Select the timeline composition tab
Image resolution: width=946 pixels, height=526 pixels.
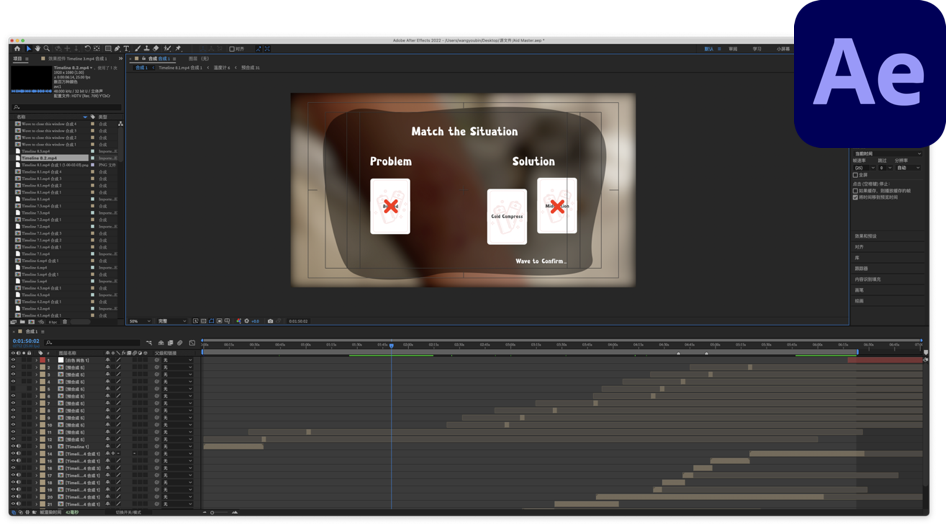31,331
